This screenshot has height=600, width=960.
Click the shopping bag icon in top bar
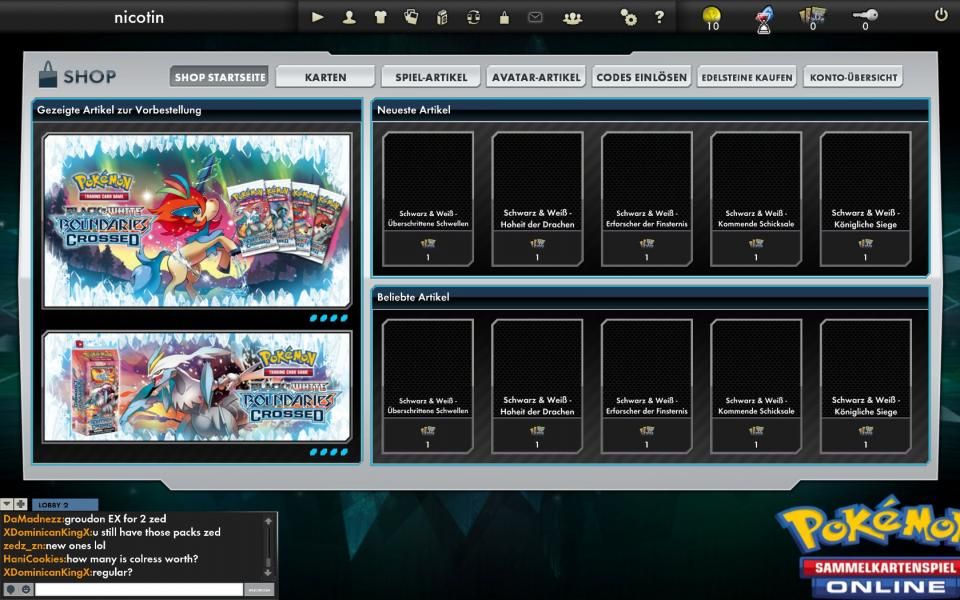504,17
